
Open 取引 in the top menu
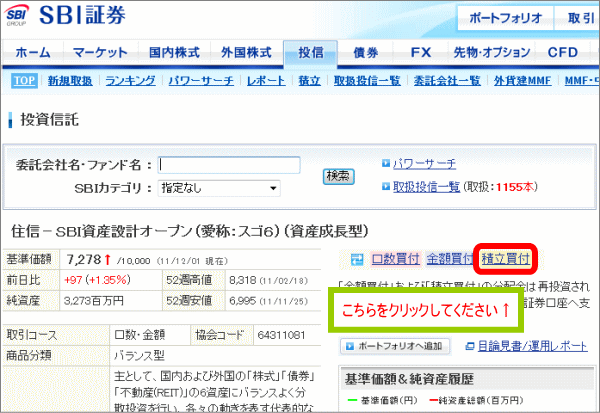(x=579, y=18)
